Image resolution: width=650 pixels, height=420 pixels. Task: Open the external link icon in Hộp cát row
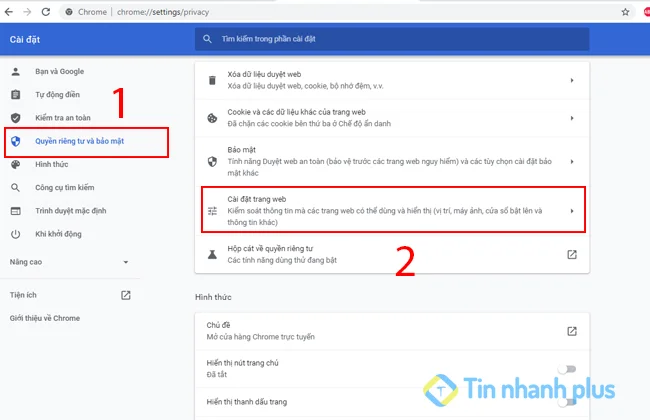572,254
